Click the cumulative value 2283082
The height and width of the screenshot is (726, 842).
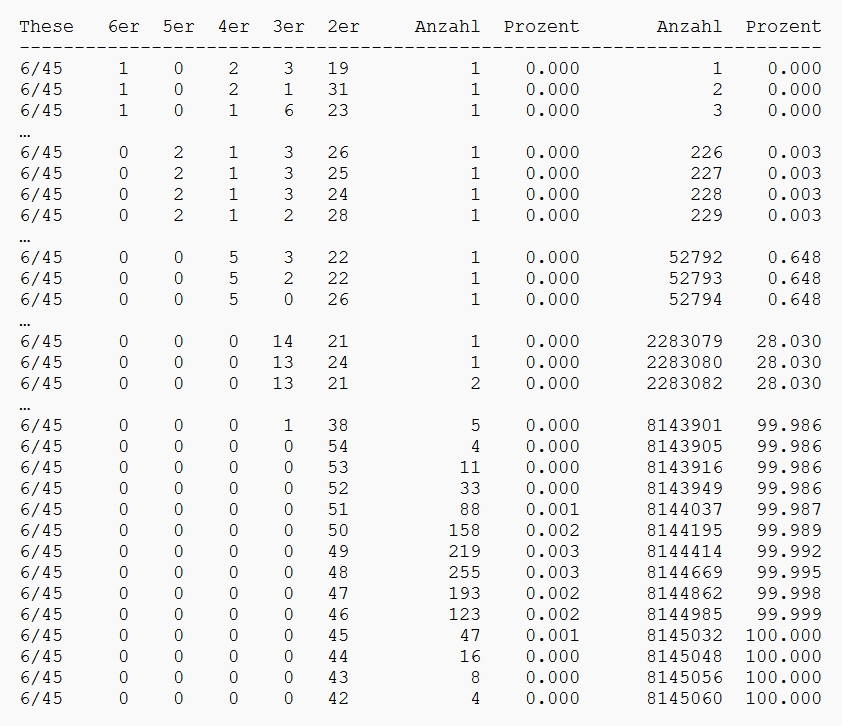pos(684,383)
